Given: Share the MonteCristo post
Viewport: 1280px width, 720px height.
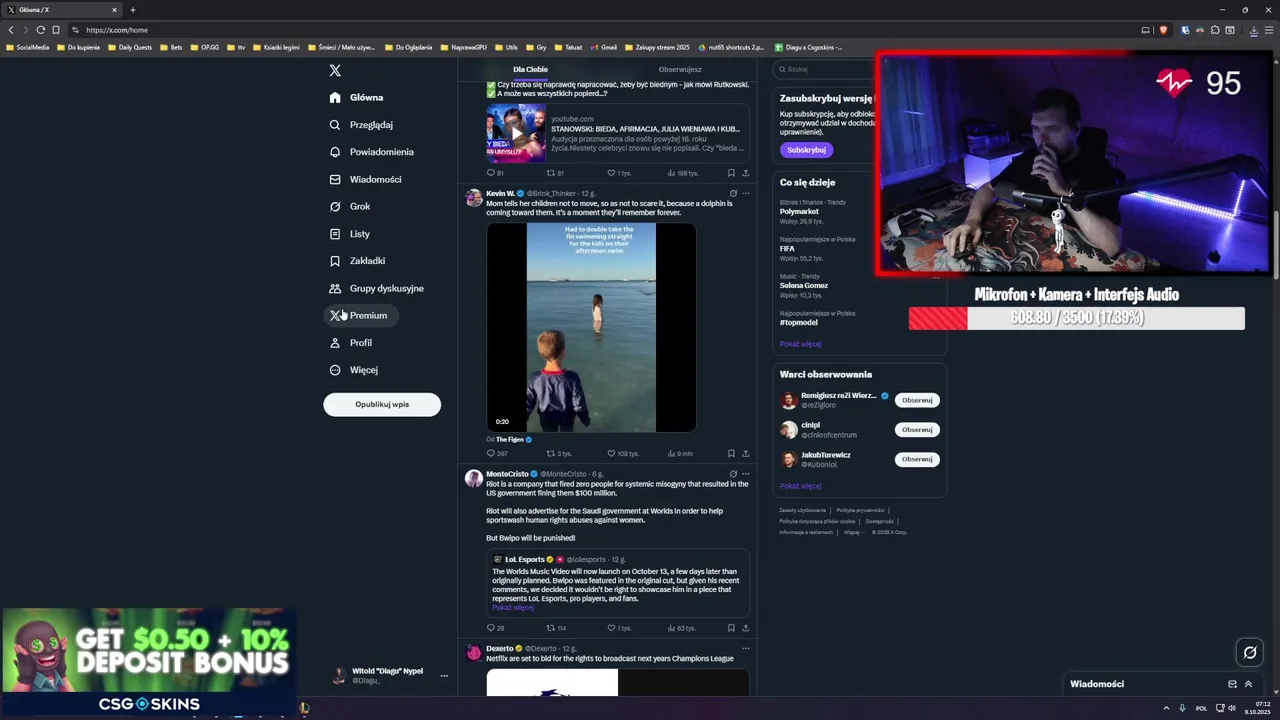Looking at the screenshot, I should [745, 628].
